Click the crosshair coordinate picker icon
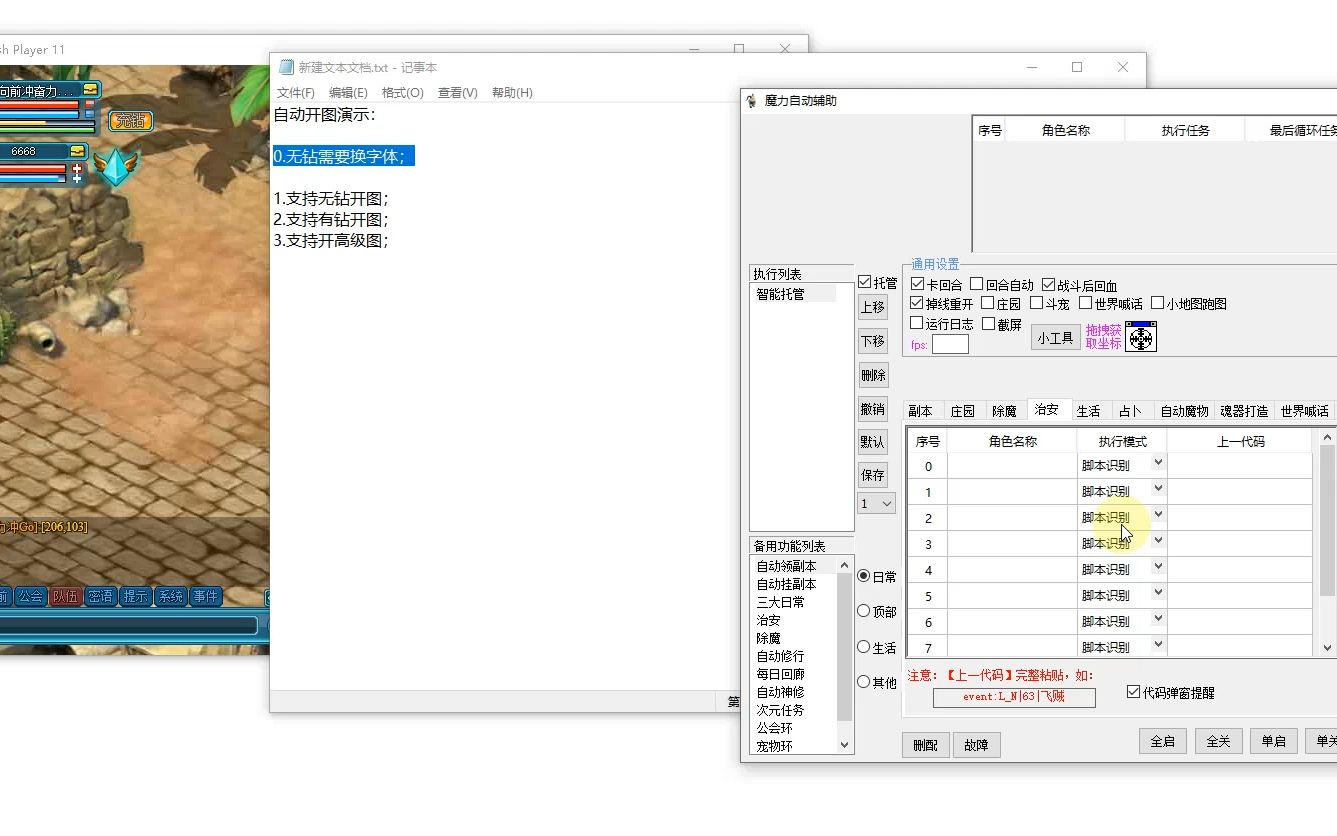This screenshot has height=836, width=1337. [x=1141, y=337]
